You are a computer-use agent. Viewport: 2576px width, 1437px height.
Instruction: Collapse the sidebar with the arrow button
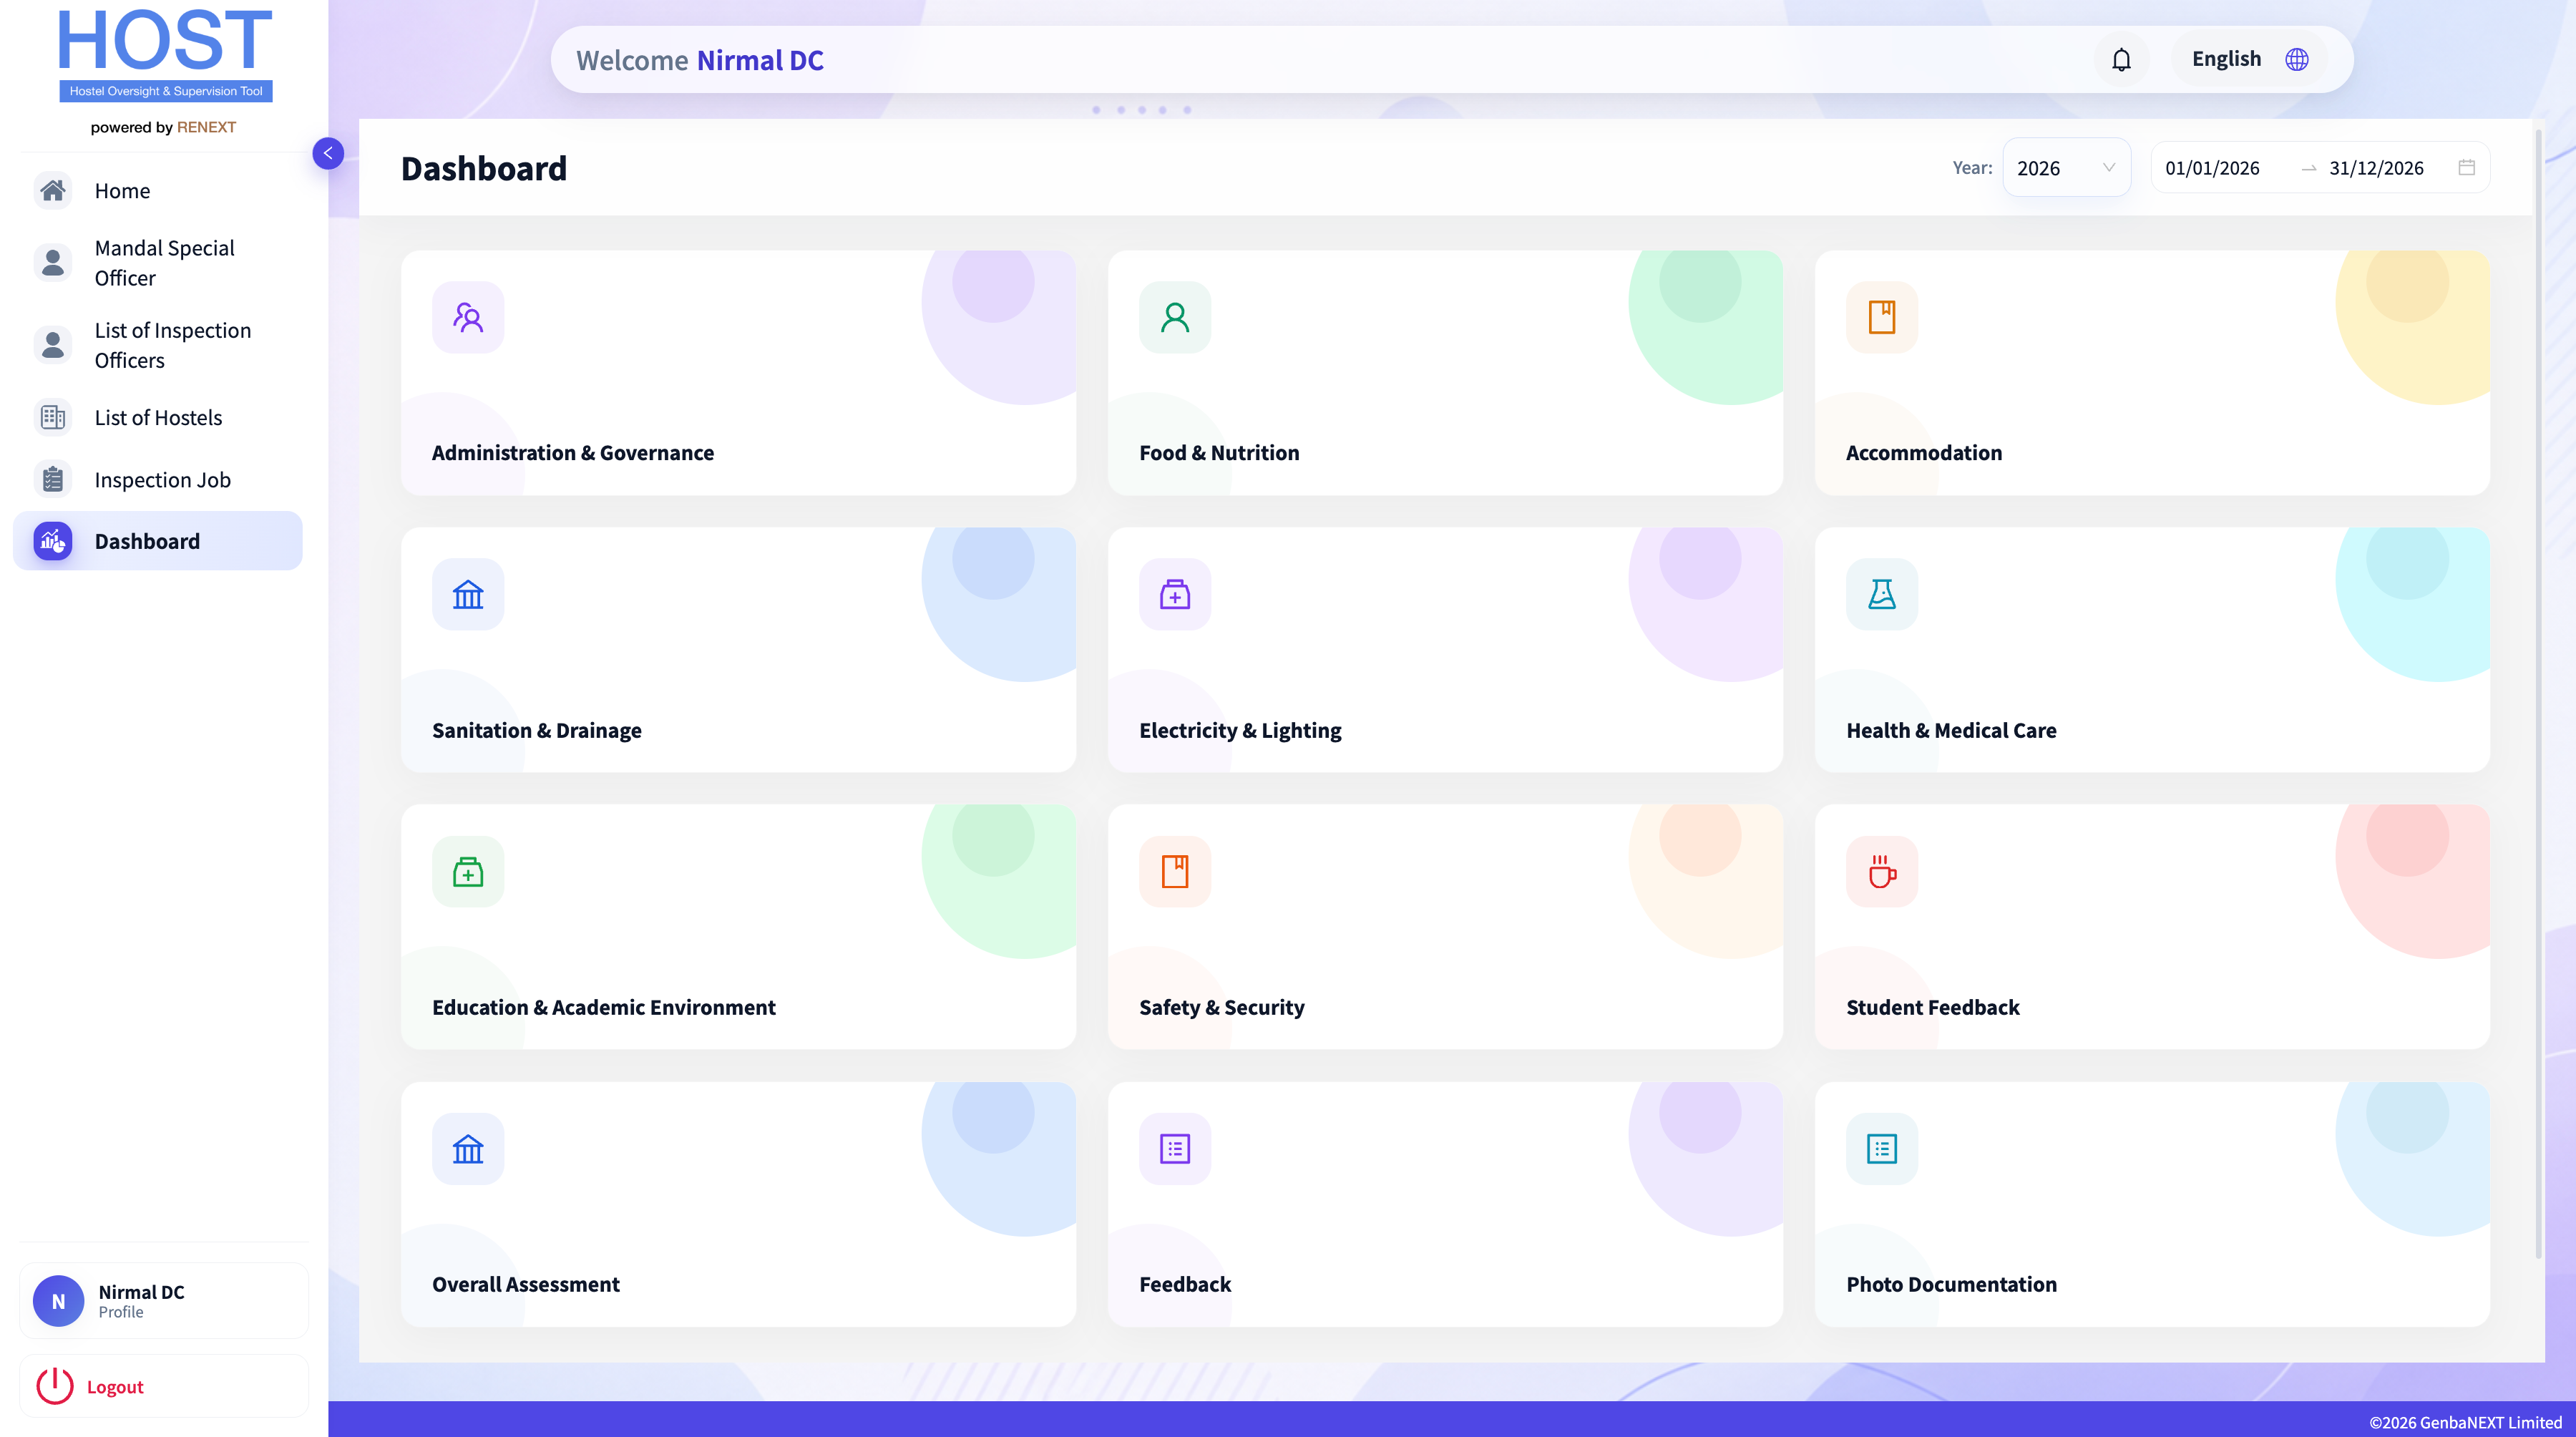328,153
